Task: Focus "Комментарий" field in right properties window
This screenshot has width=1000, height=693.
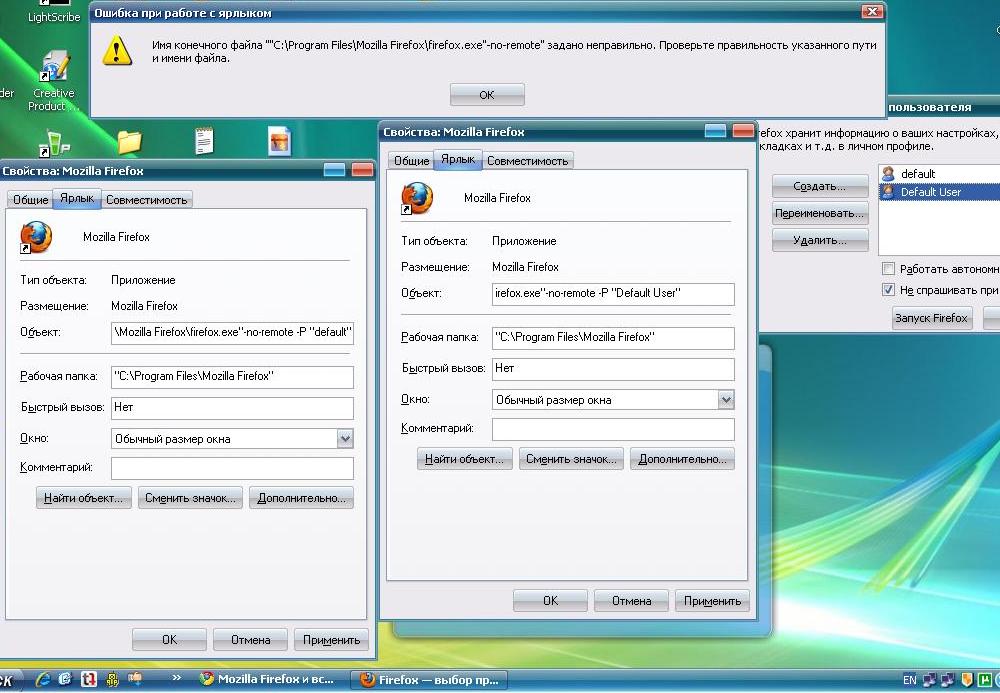Action: [613, 429]
